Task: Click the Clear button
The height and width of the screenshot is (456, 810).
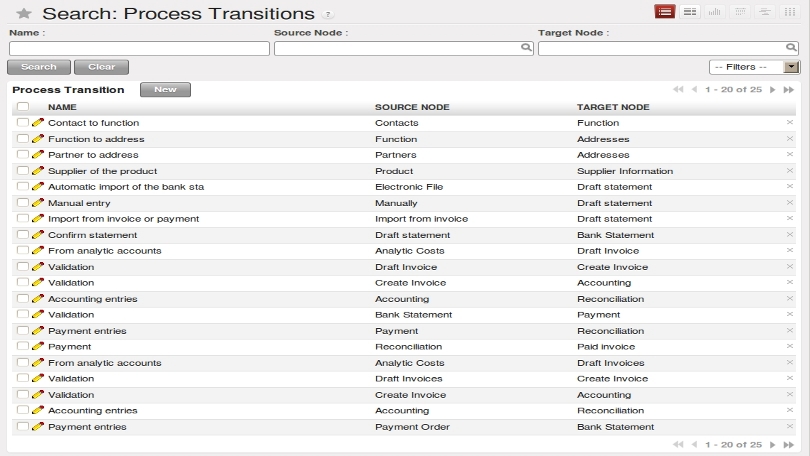Action: [101, 67]
